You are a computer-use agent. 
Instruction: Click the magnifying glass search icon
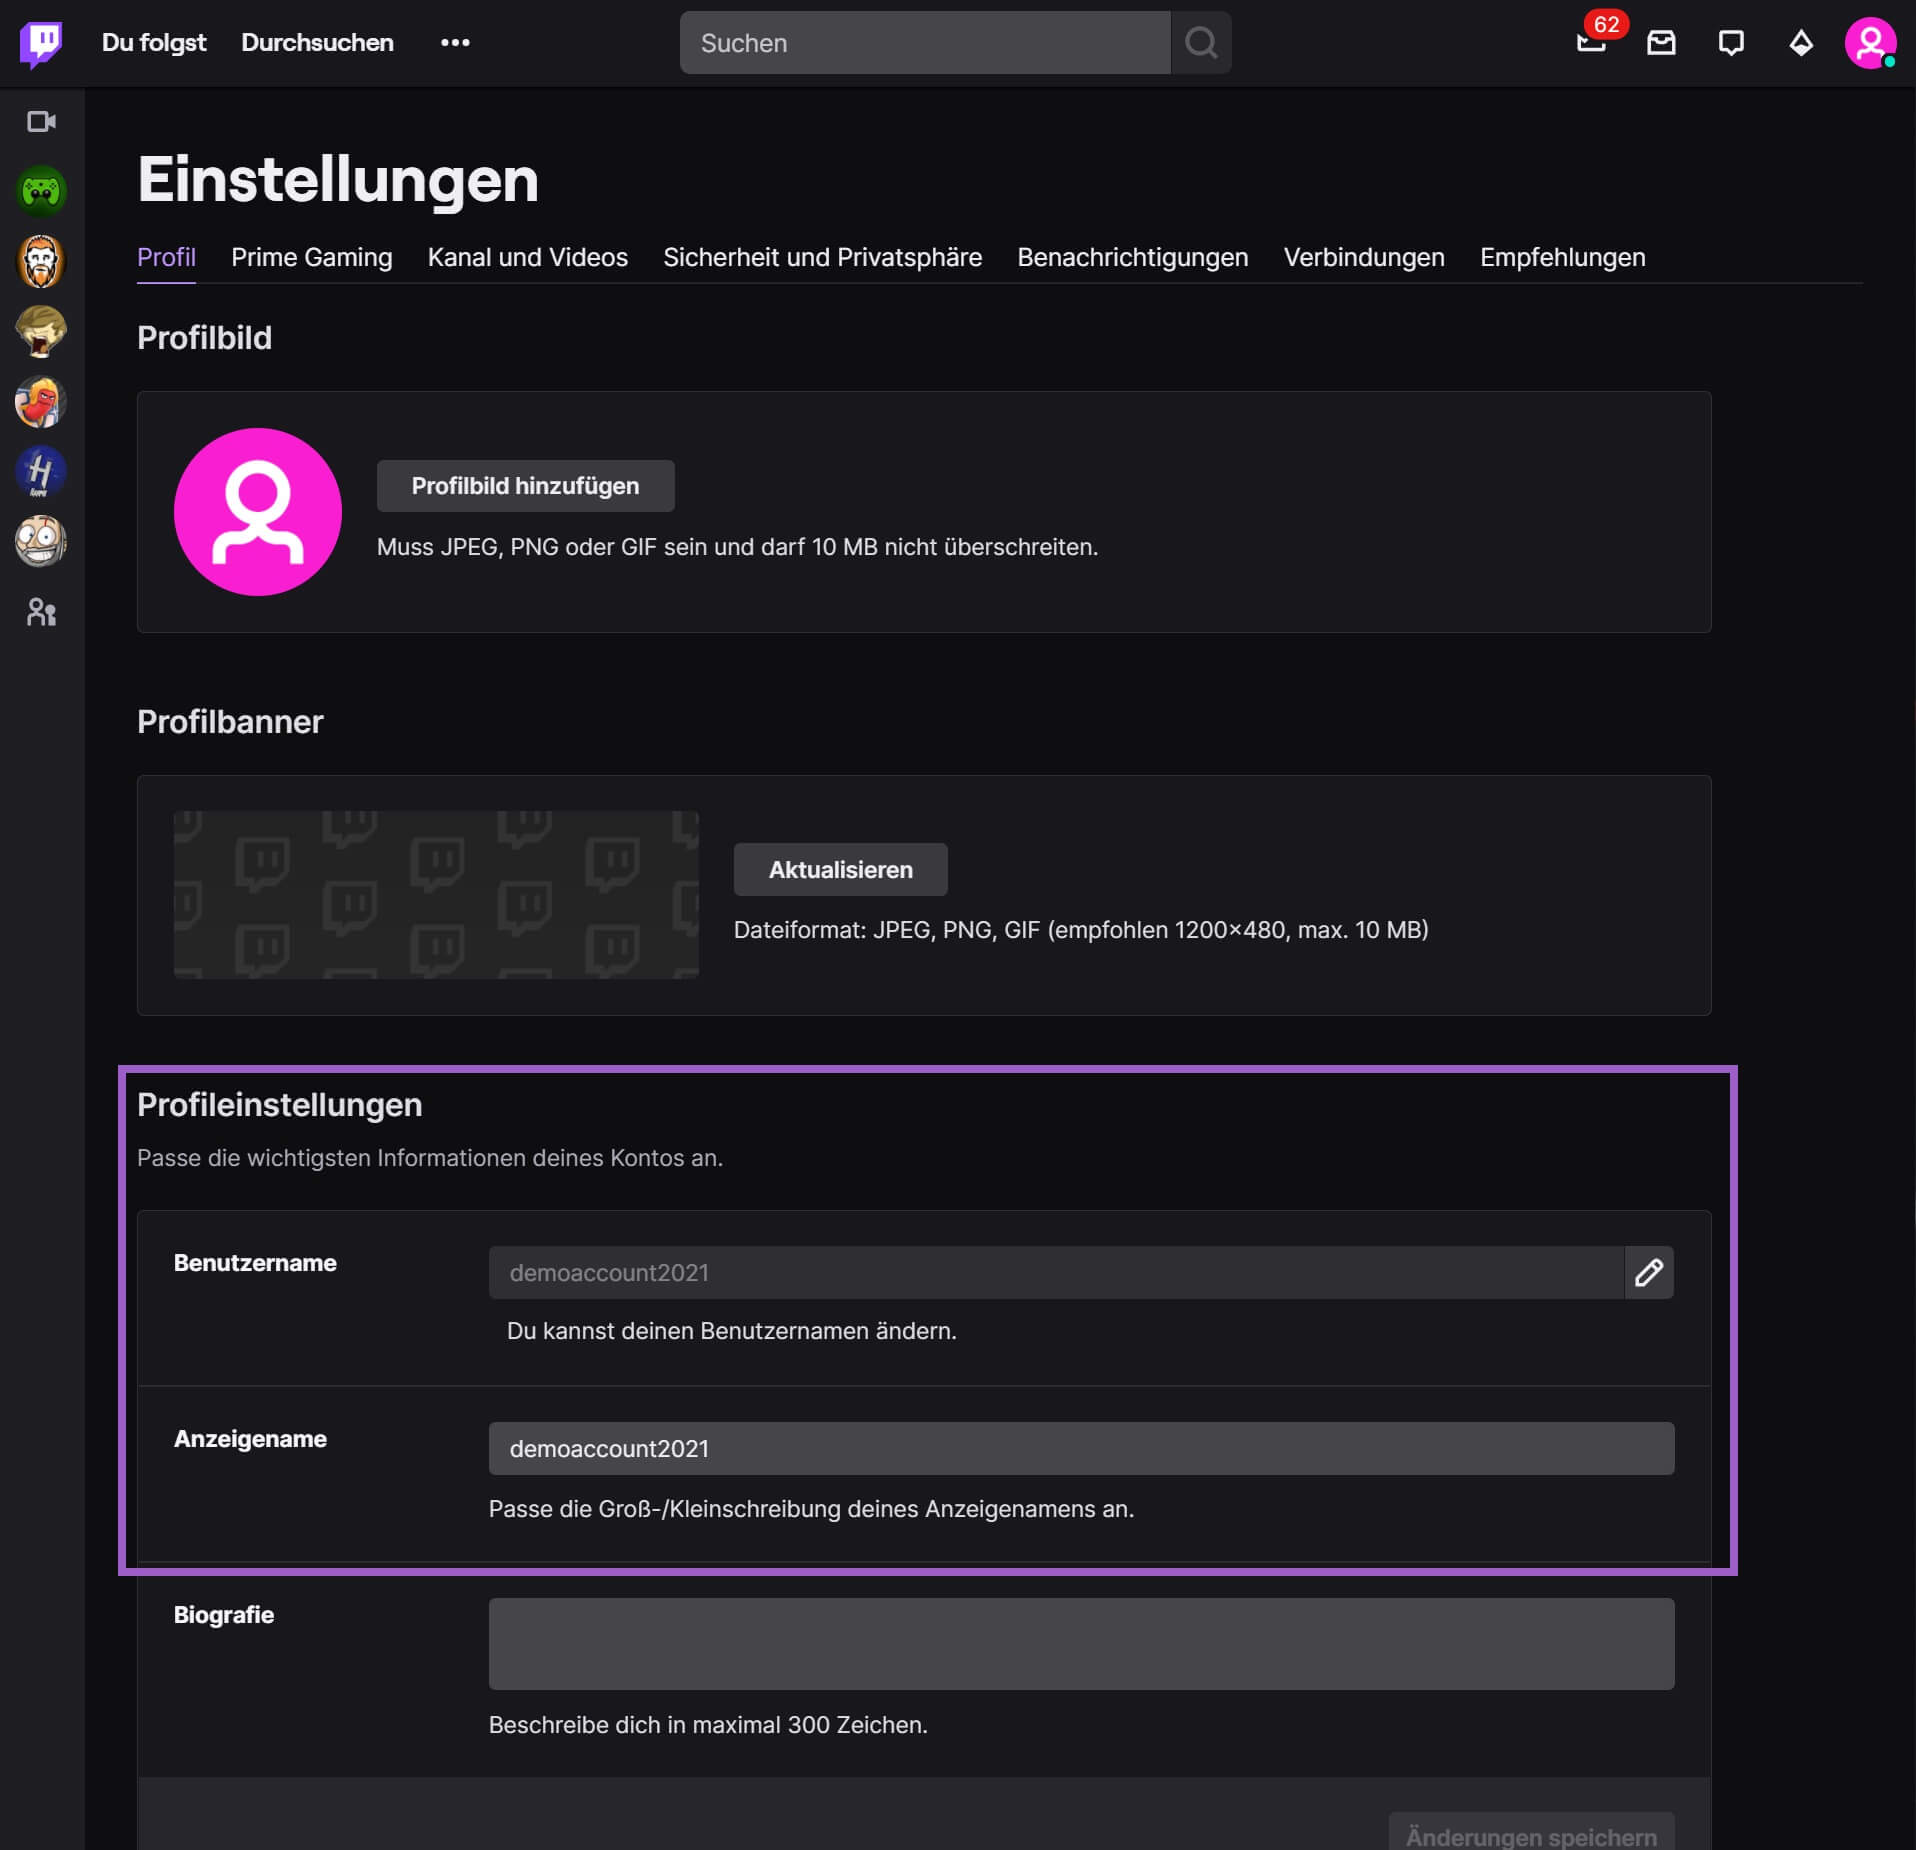(x=1200, y=43)
